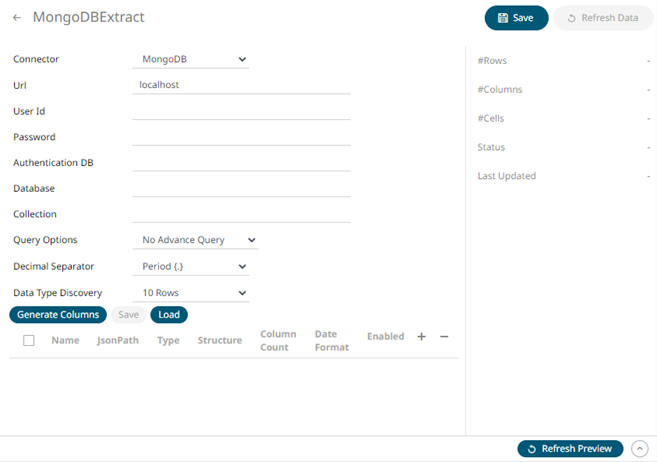
Task: Click the Database input field
Action: pyautogui.click(x=241, y=189)
